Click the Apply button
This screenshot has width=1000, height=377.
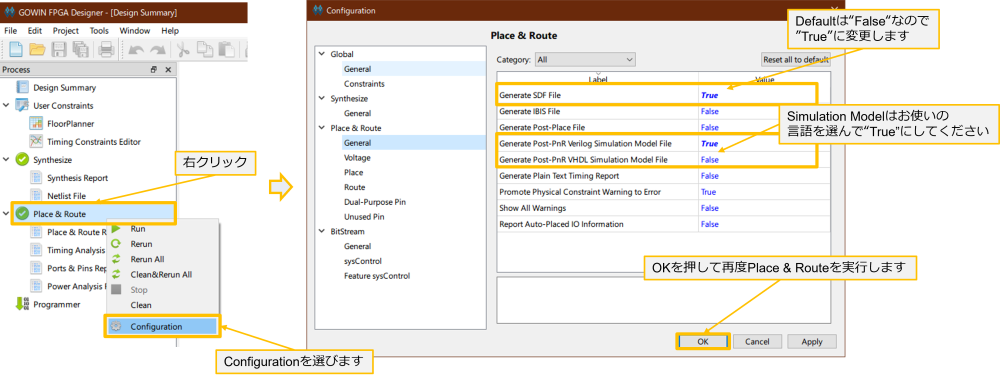(x=812, y=341)
